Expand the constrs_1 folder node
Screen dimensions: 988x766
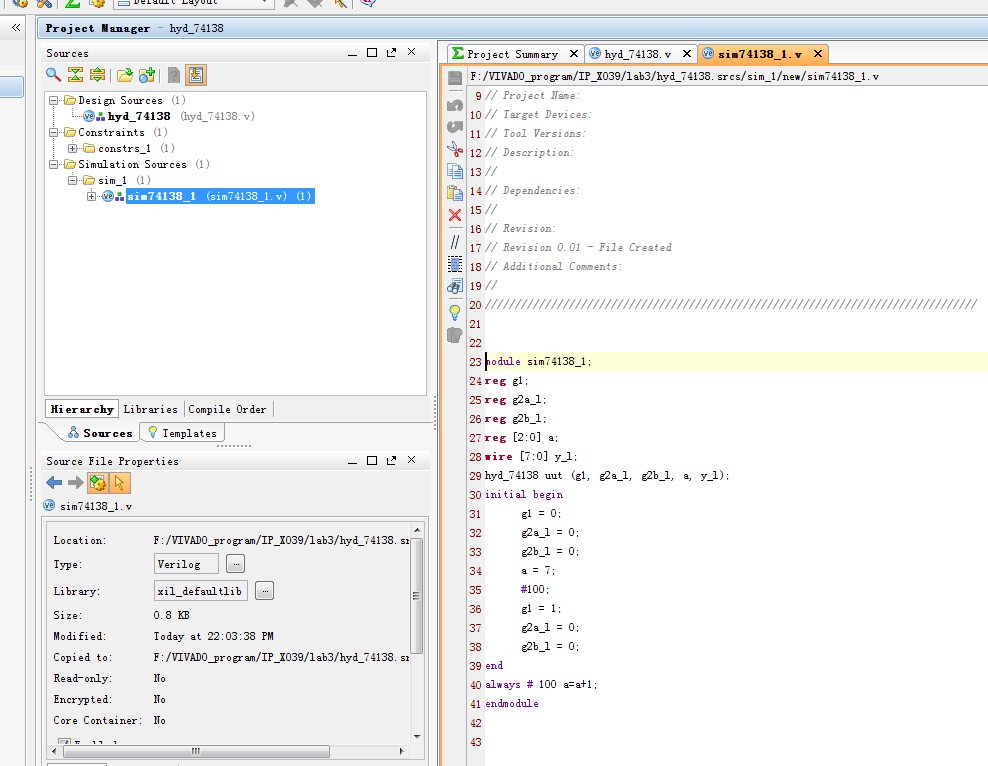point(73,149)
